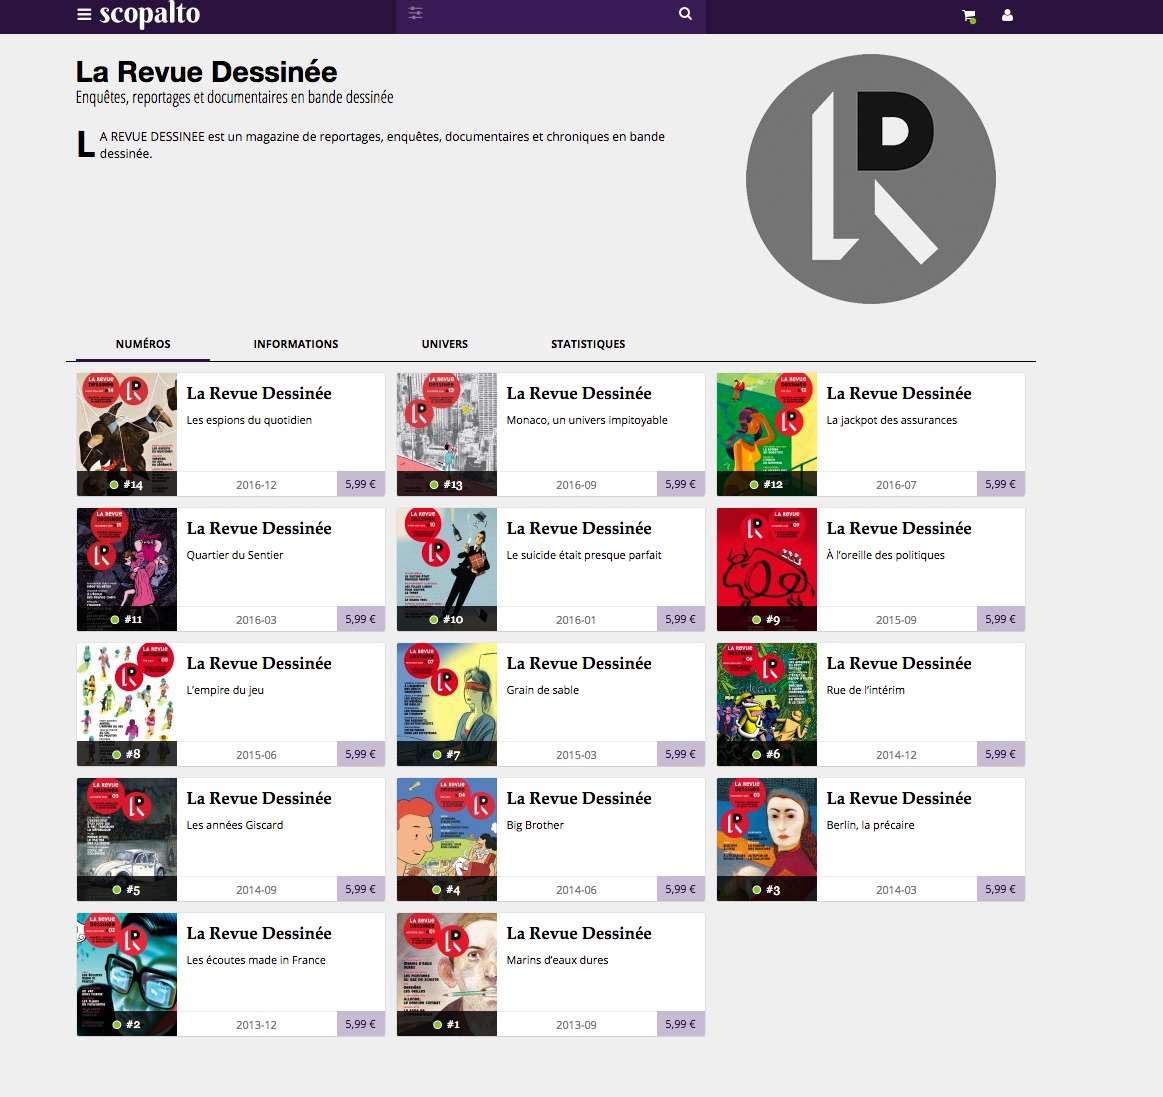Buy 'À l'oreille des politiques' issue
Image resolution: width=1163 pixels, height=1097 pixels.
[x=1001, y=619]
